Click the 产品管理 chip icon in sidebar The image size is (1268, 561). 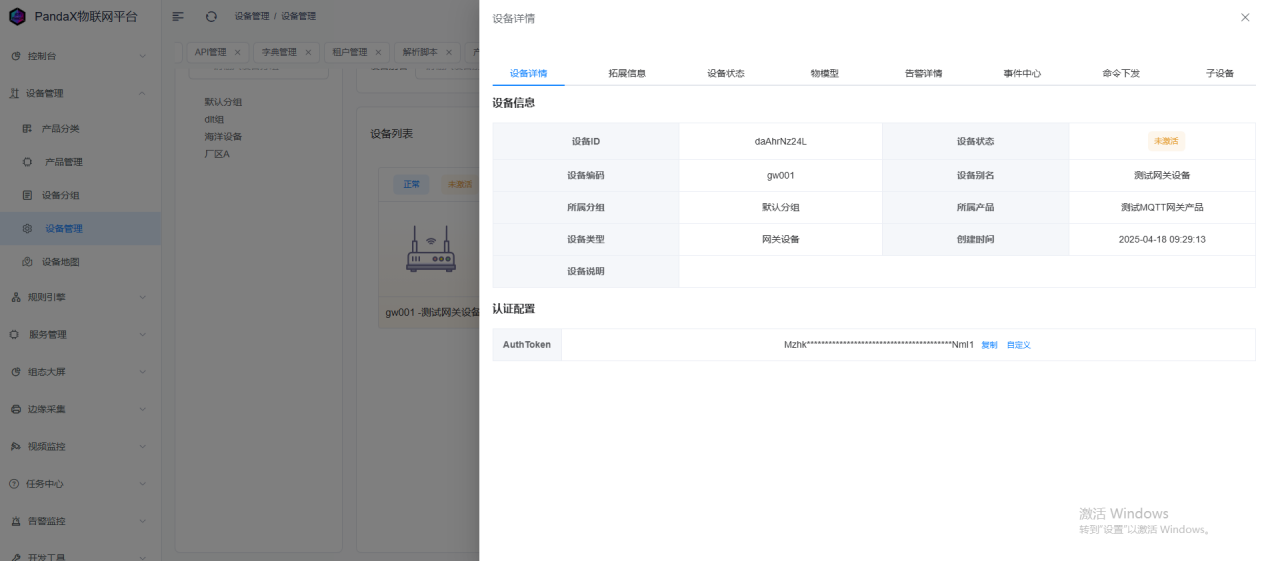pos(27,162)
